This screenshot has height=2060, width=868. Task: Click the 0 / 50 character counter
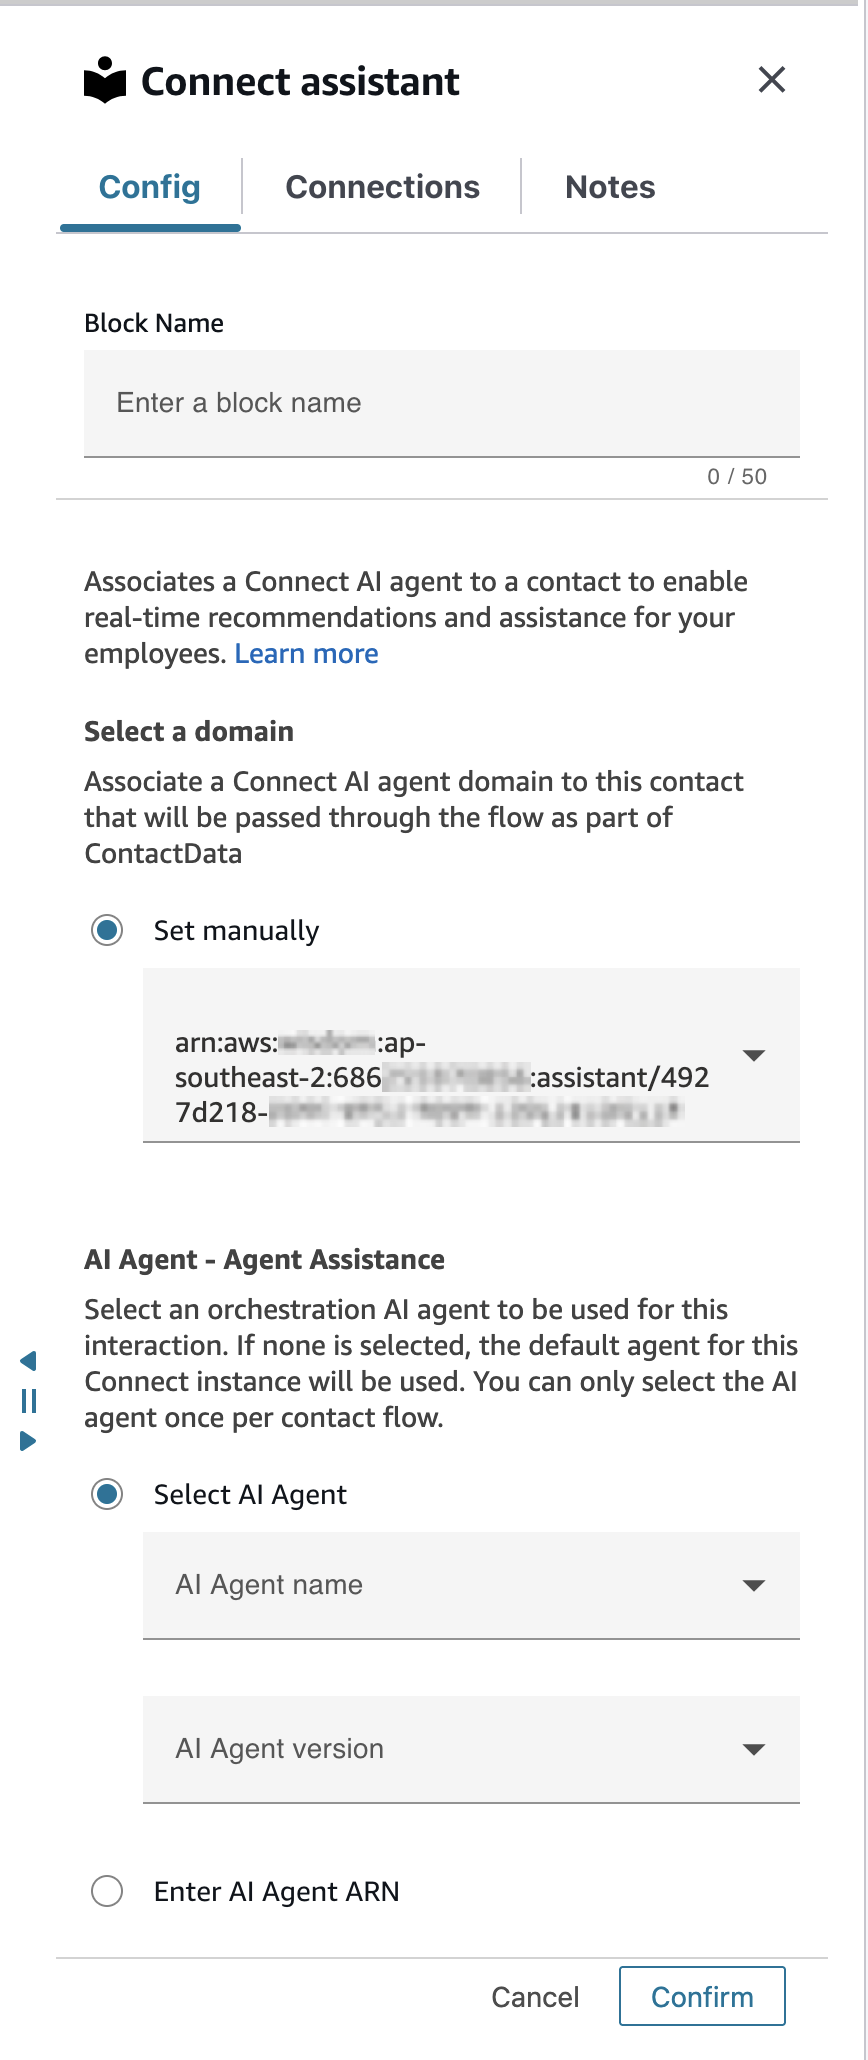tap(737, 476)
